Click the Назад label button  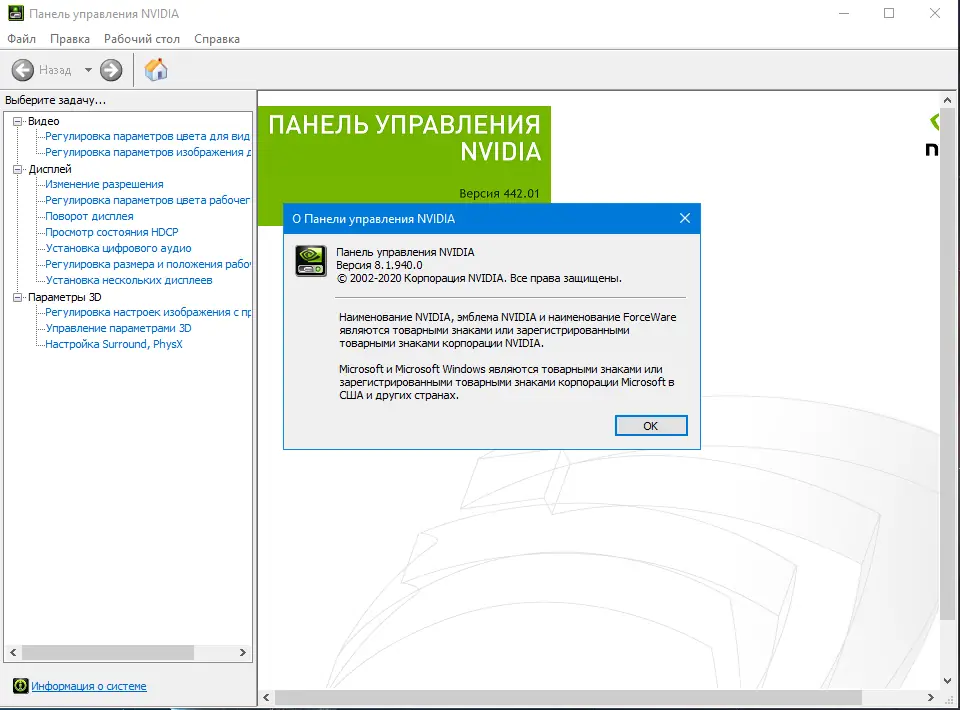(x=55, y=70)
